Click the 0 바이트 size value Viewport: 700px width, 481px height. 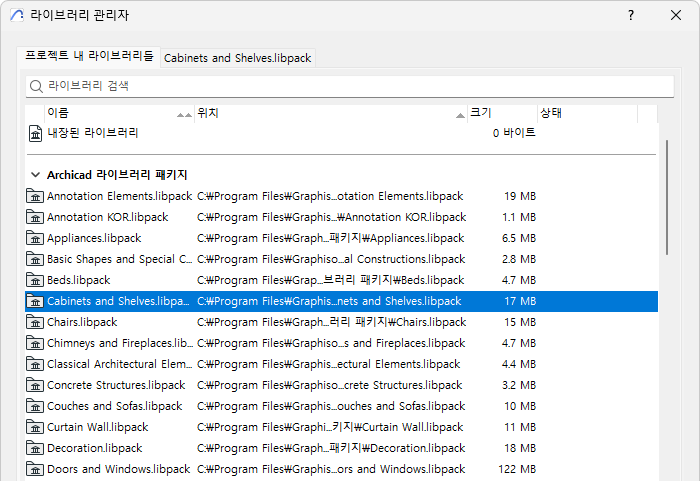514,133
